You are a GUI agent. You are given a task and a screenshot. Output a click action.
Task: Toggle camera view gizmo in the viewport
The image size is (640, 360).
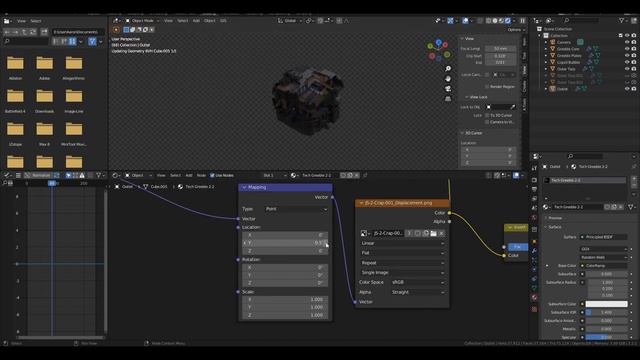click(x=448, y=89)
